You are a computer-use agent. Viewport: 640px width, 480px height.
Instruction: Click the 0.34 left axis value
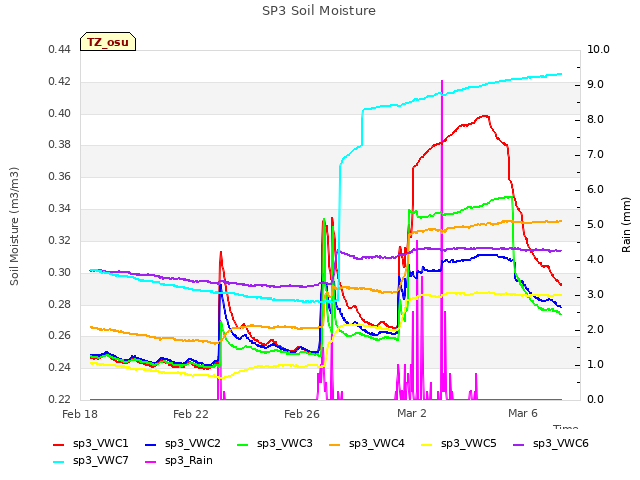[x=60, y=208]
